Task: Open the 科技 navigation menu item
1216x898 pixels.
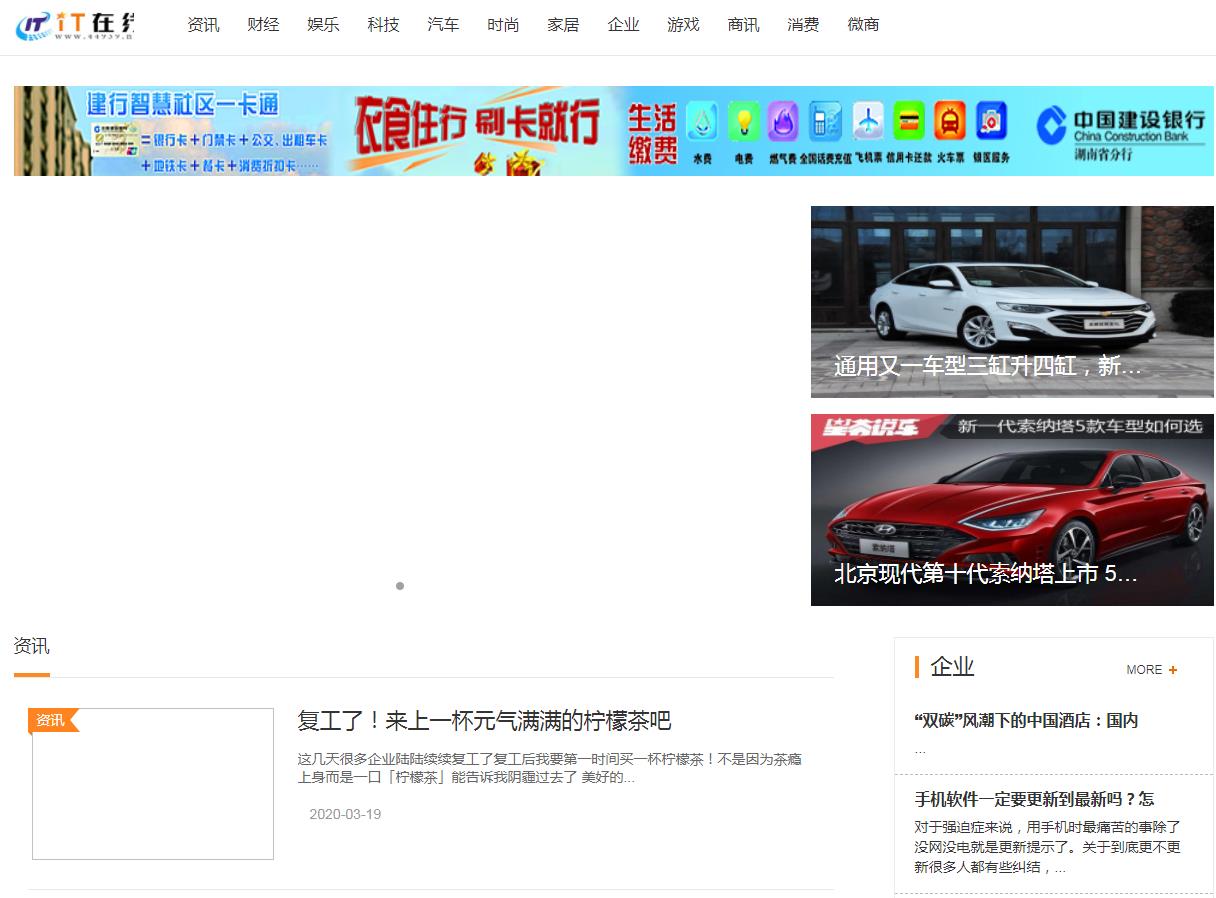Action: (x=383, y=25)
